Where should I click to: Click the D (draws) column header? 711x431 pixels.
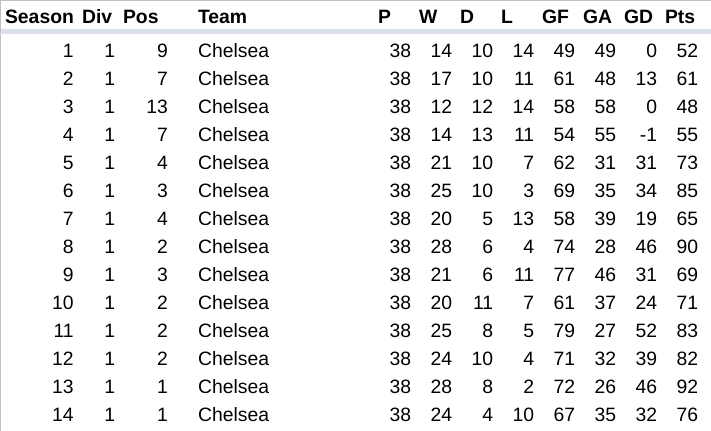pyautogui.click(x=467, y=17)
